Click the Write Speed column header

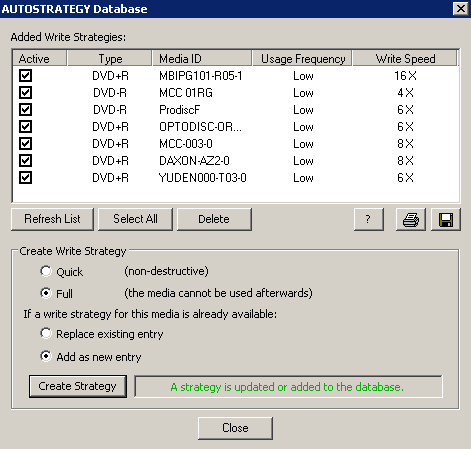[405, 59]
